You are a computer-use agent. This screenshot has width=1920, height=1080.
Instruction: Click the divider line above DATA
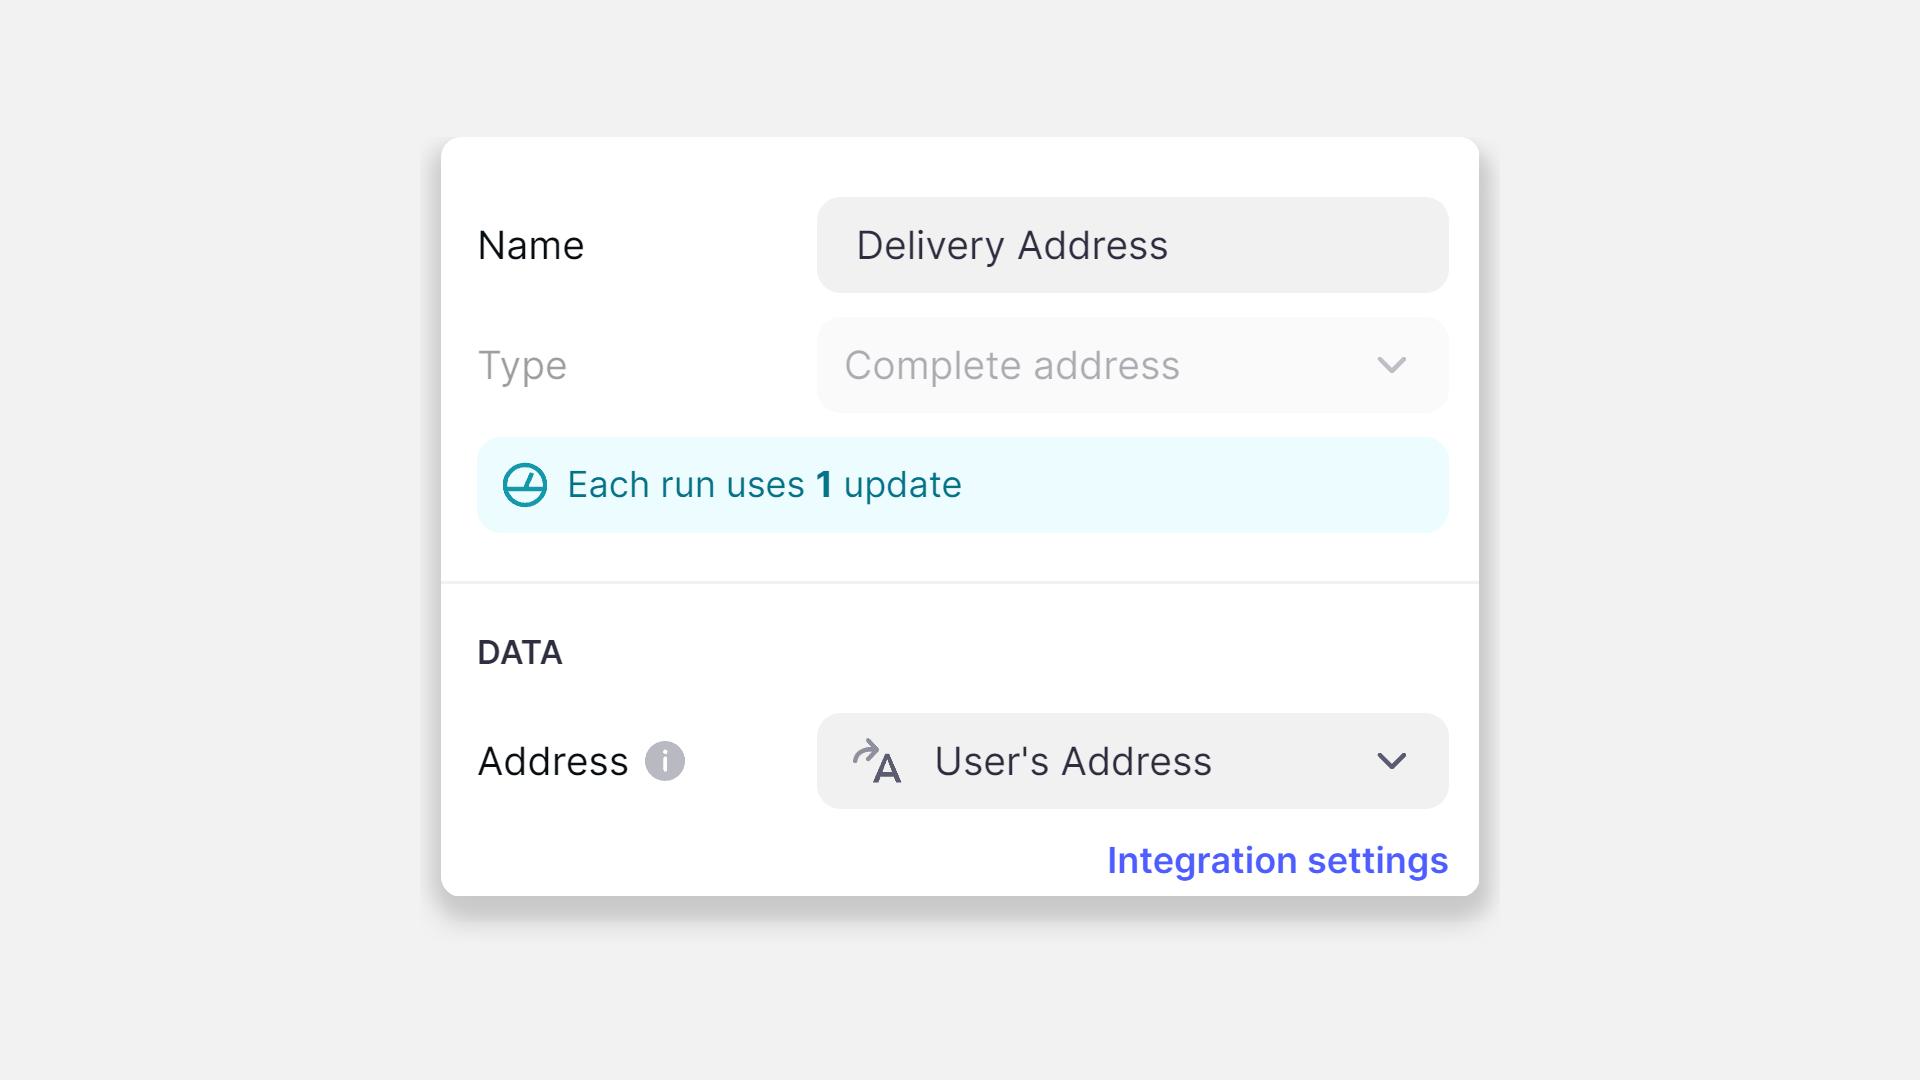click(960, 582)
